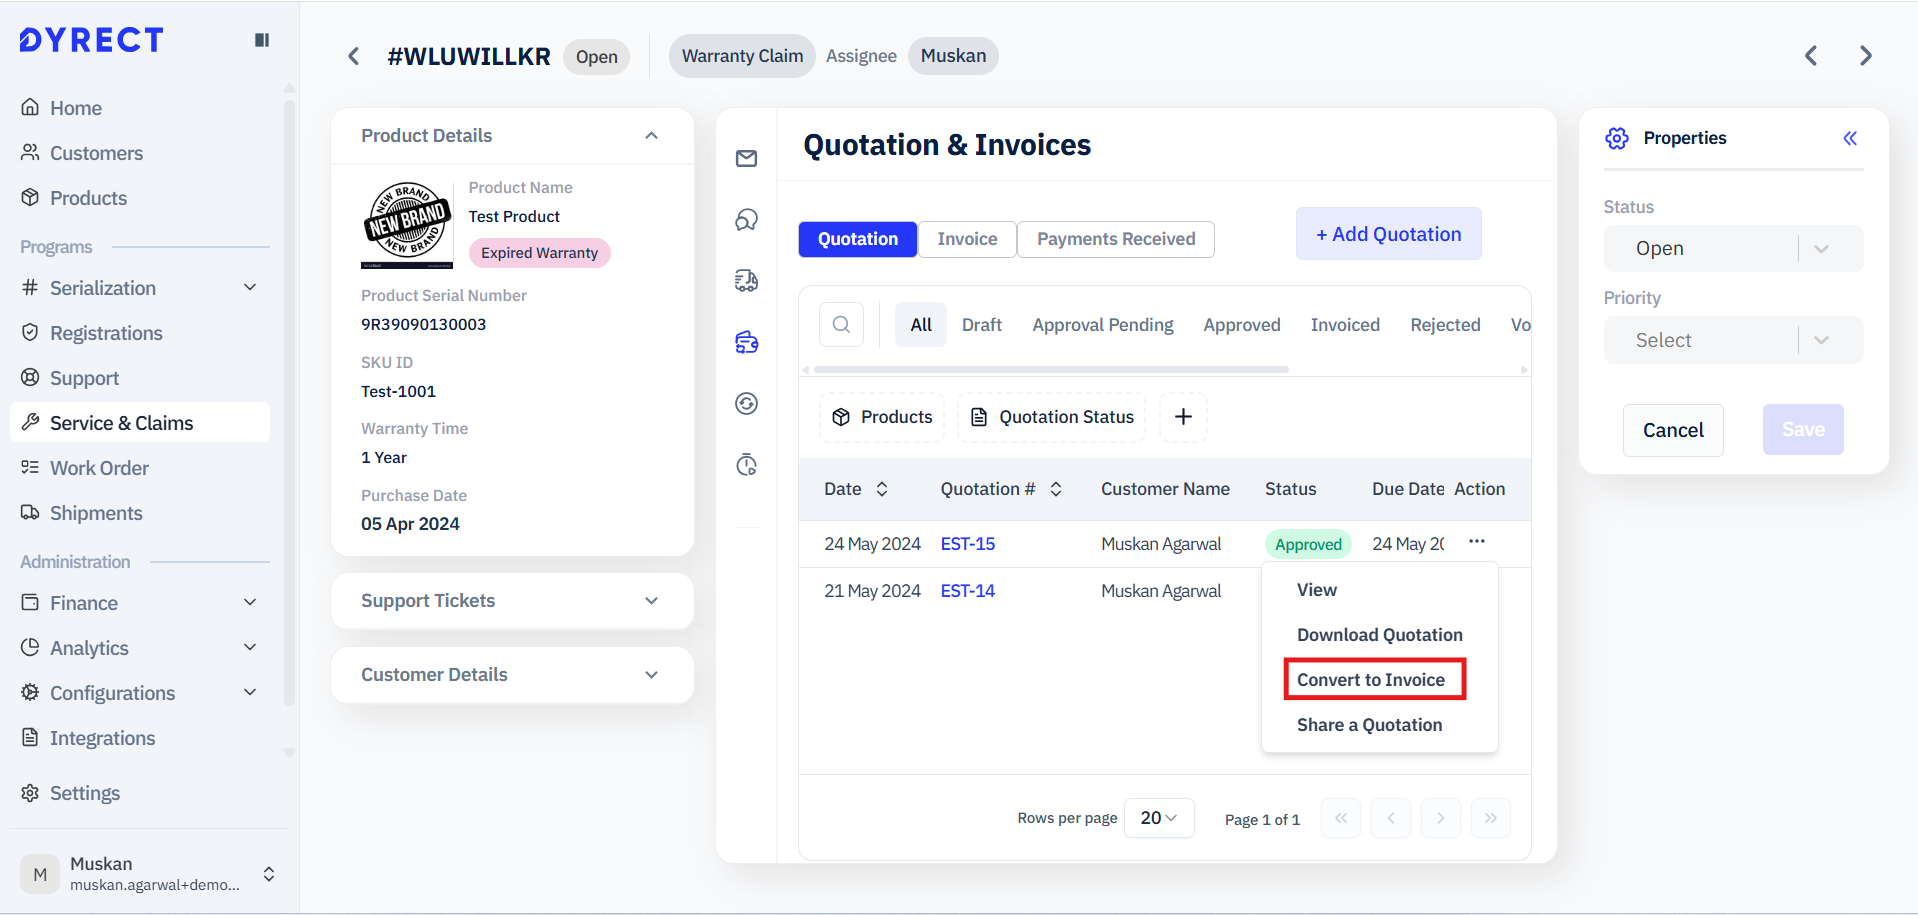
Task: Open the Status dropdown showing Open
Action: (x=1732, y=249)
